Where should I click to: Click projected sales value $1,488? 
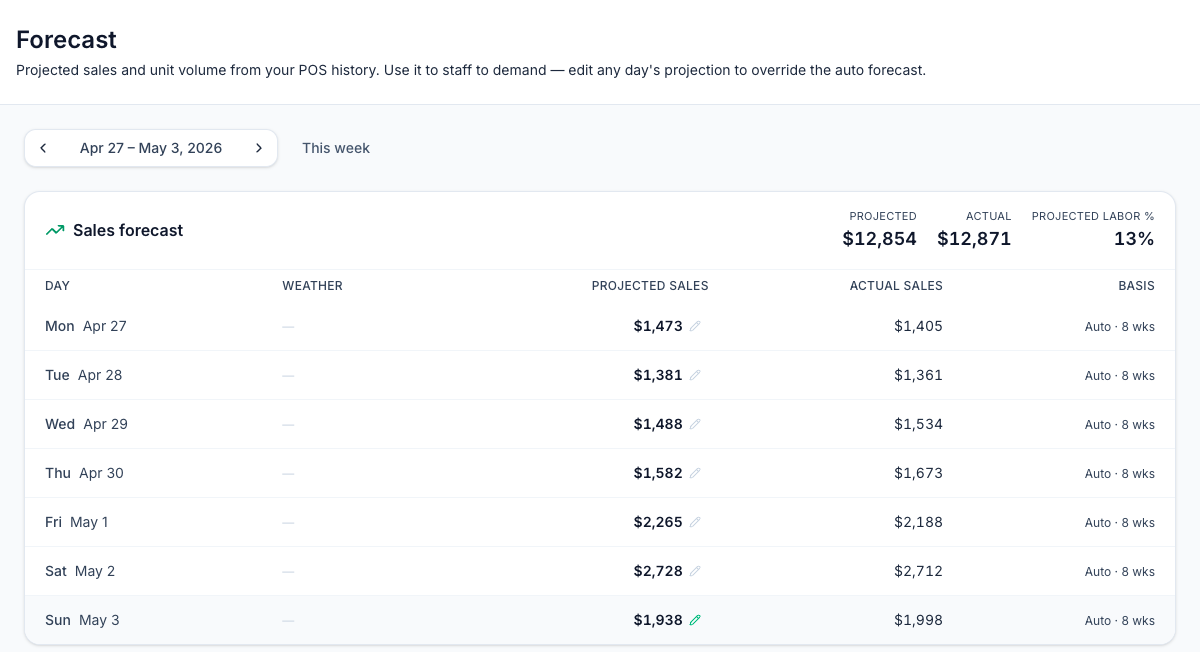[x=658, y=424]
